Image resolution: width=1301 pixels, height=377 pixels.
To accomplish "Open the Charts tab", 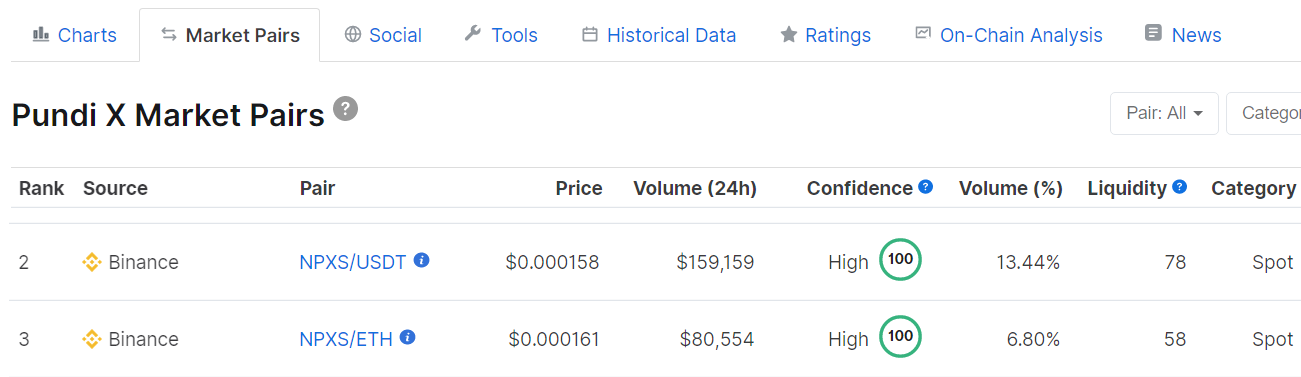I will [x=75, y=35].
